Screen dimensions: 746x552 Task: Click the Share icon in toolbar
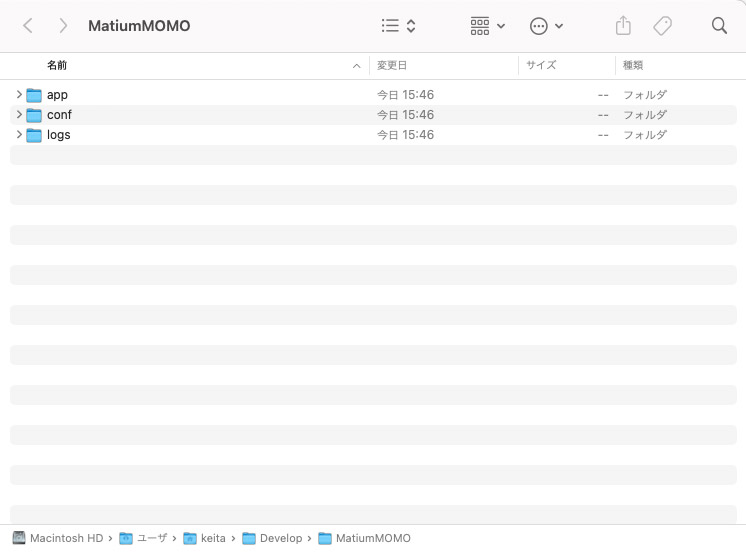click(x=623, y=26)
